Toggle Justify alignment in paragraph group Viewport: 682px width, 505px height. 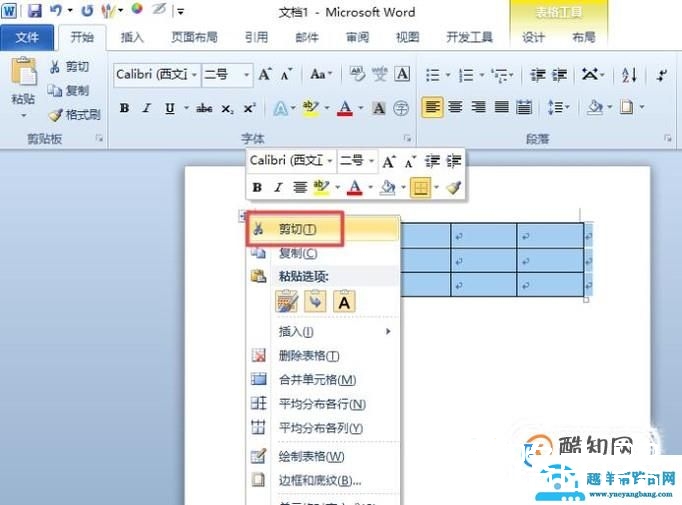point(501,107)
